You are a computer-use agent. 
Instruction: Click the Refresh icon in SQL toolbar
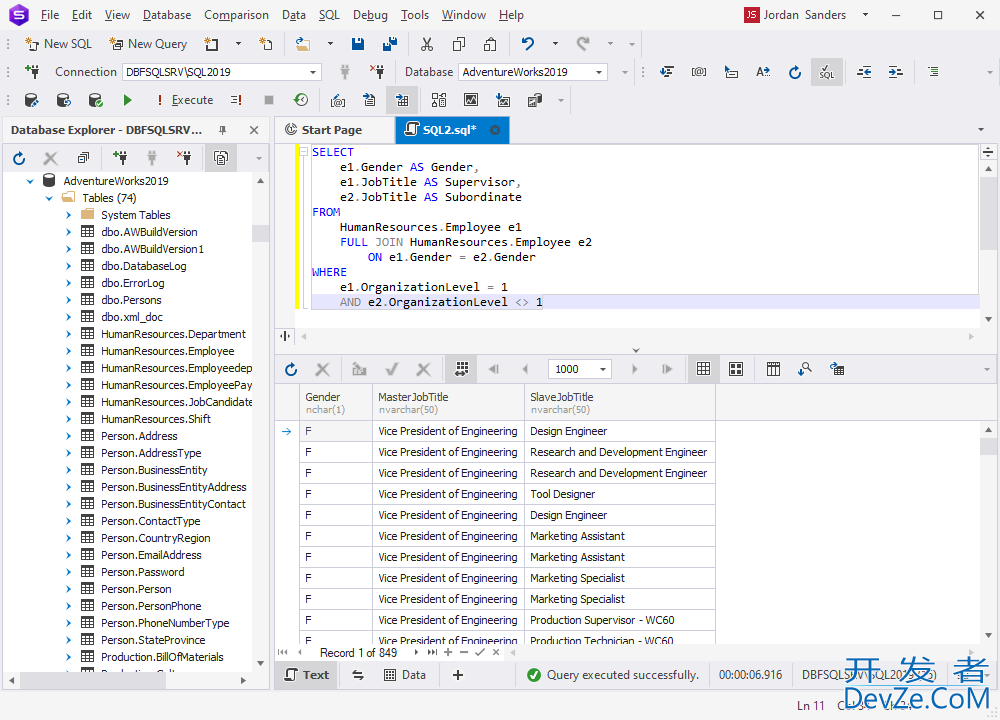tap(795, 72)
